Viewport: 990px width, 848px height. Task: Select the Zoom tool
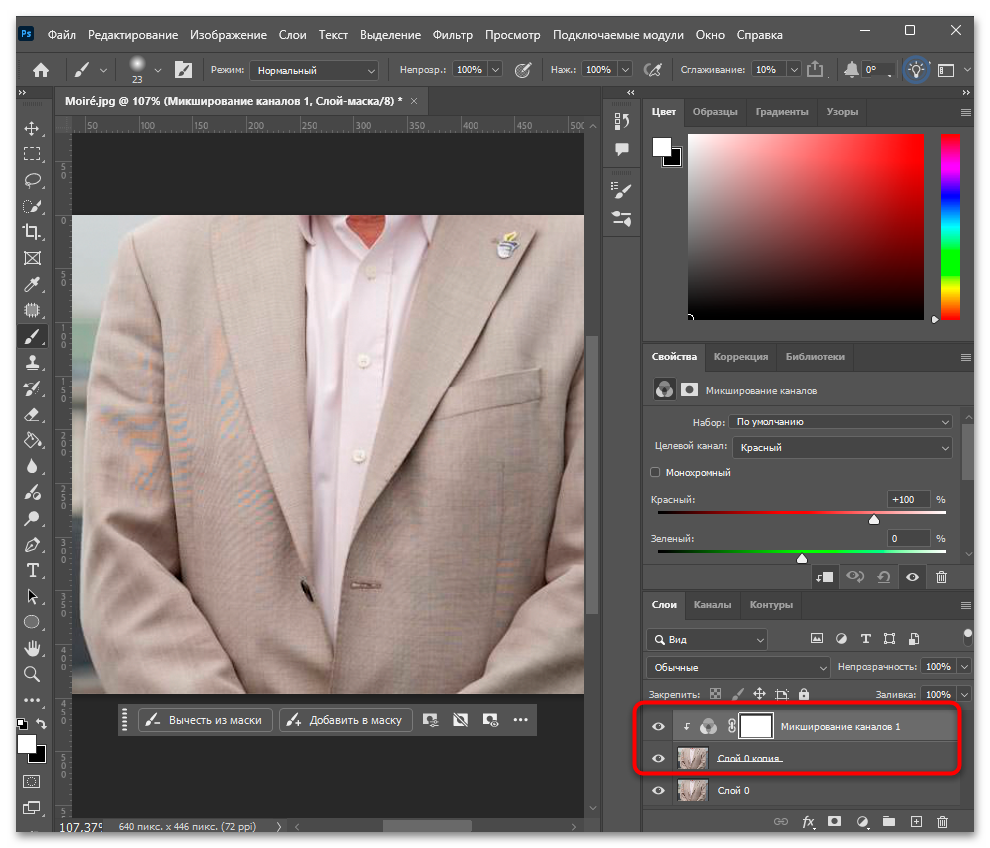click(x=32, y=674)
